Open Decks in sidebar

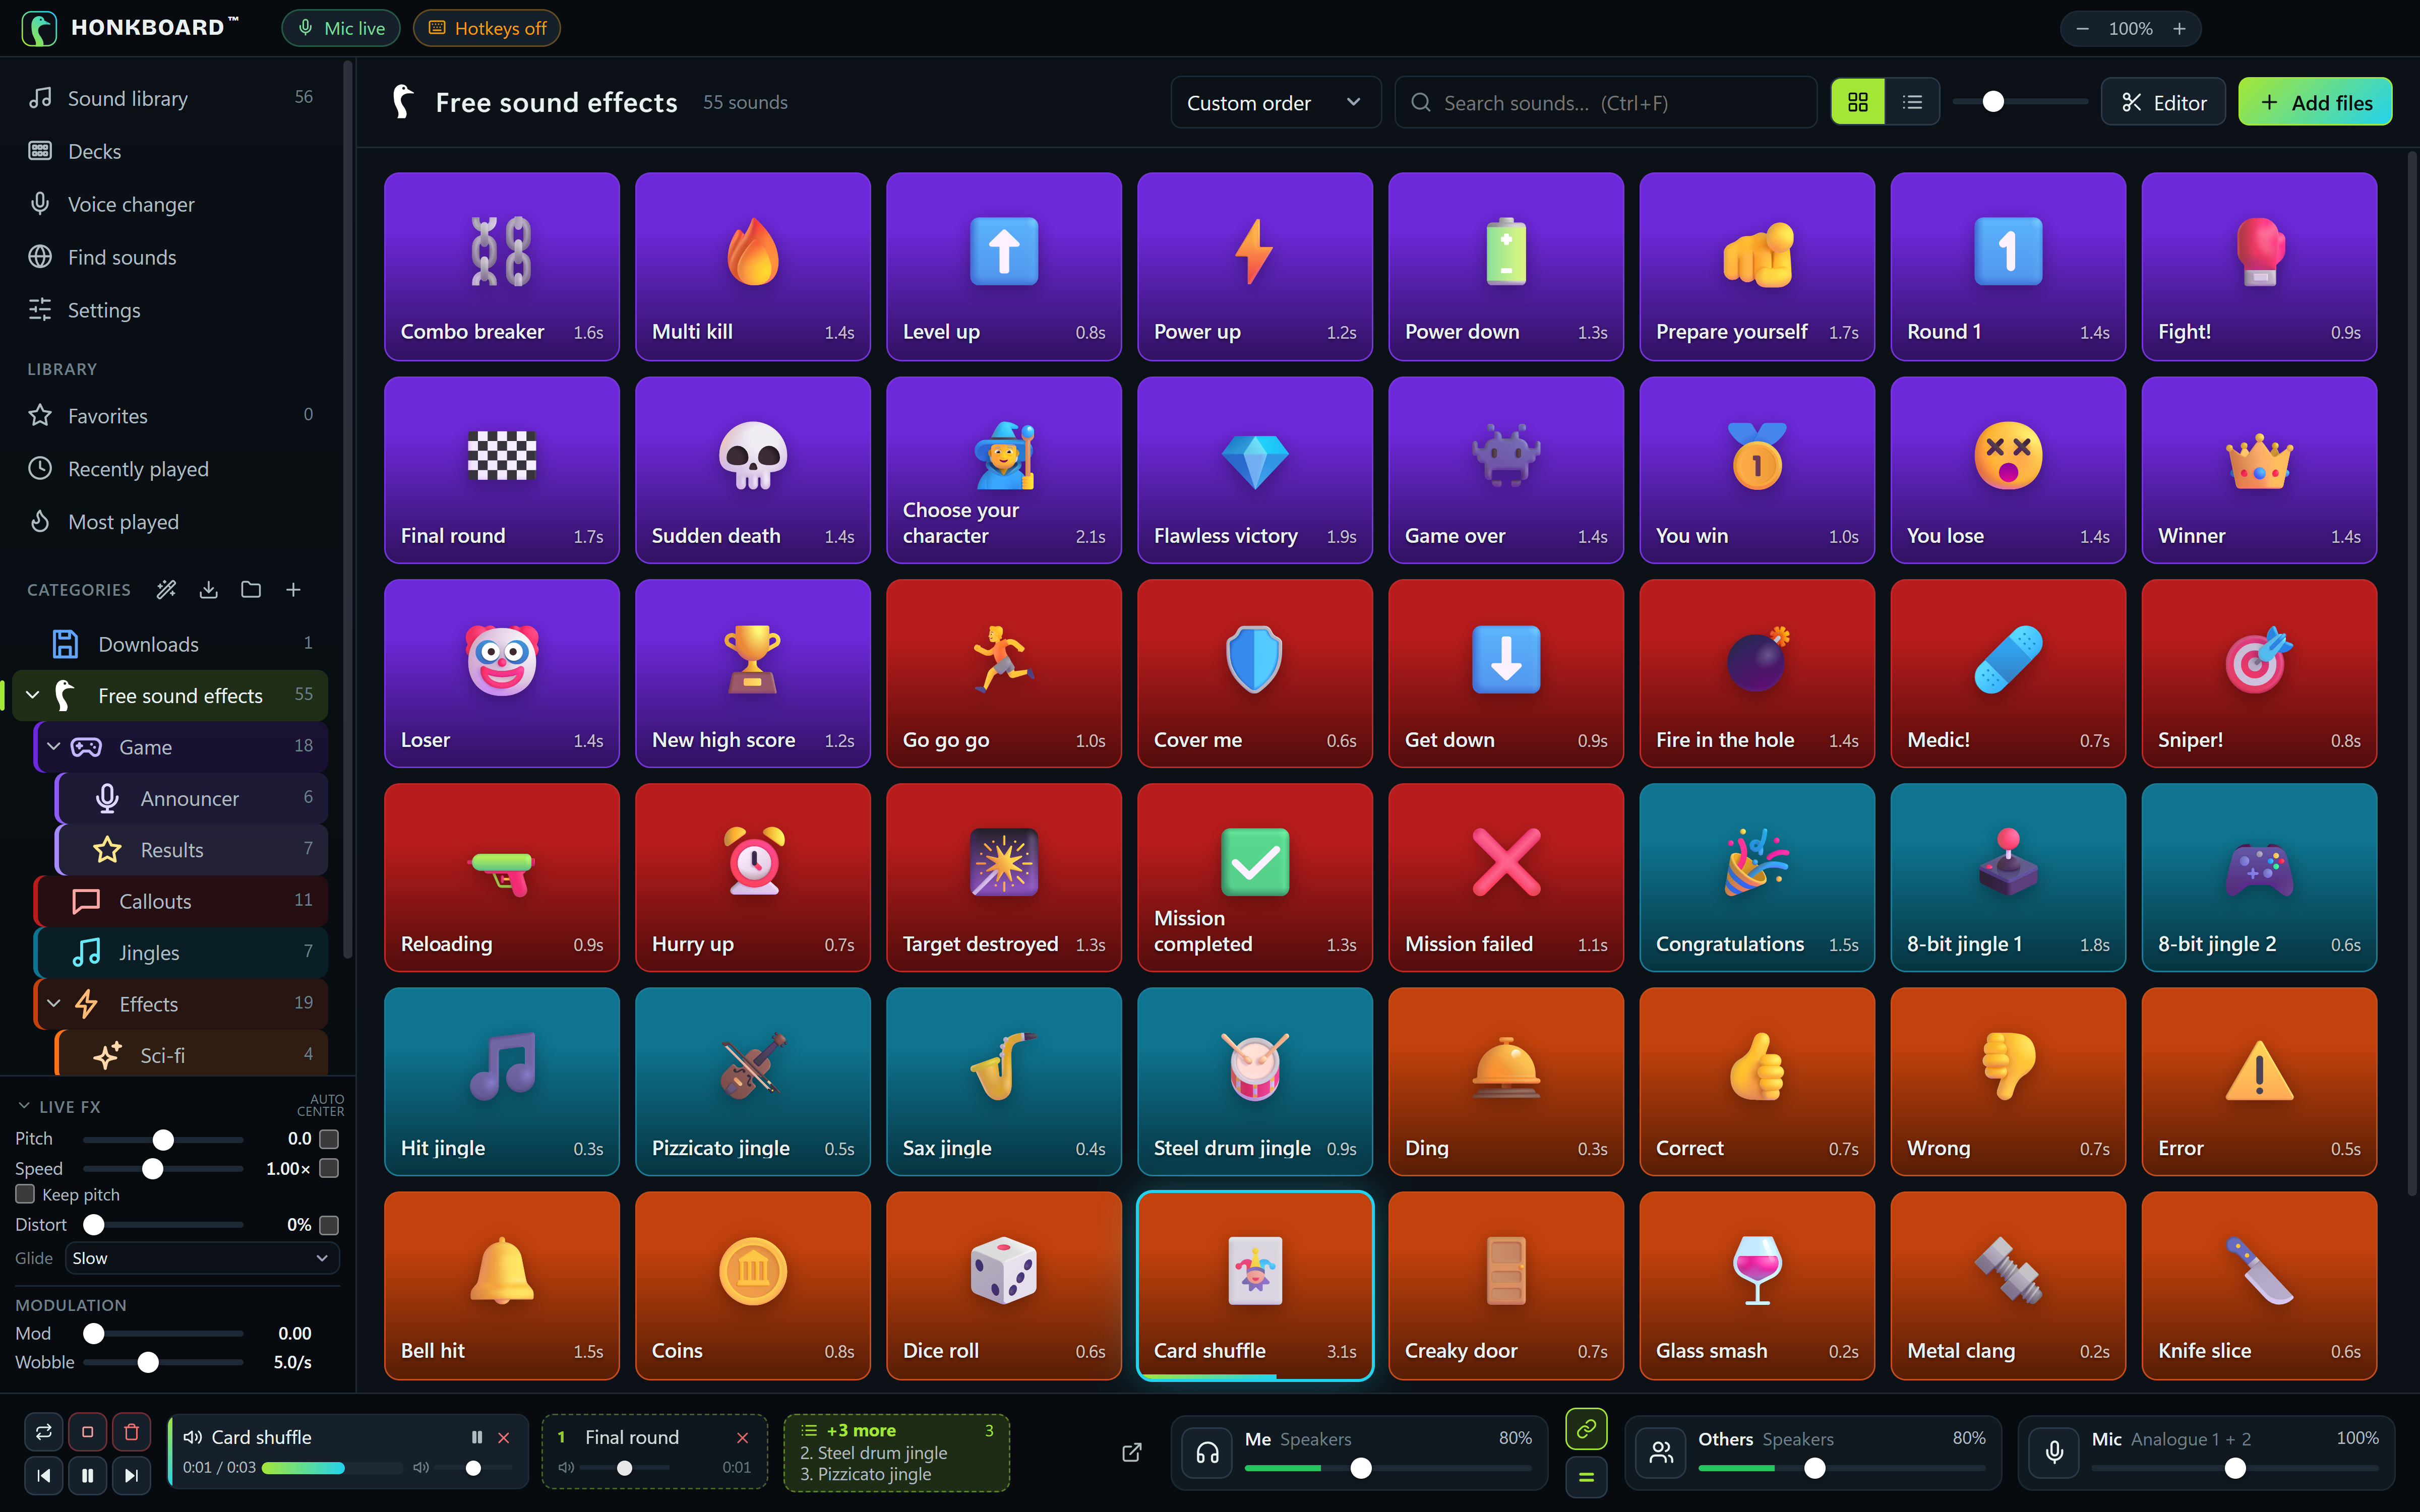click(170, 151)
